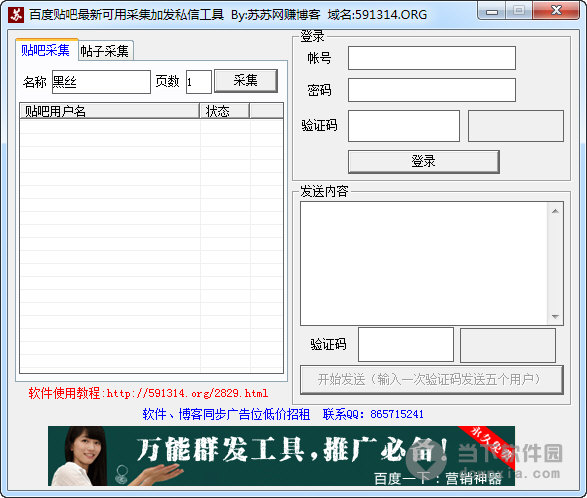Click the login captcha image box
587x498 pixels.
pos(515,126)
